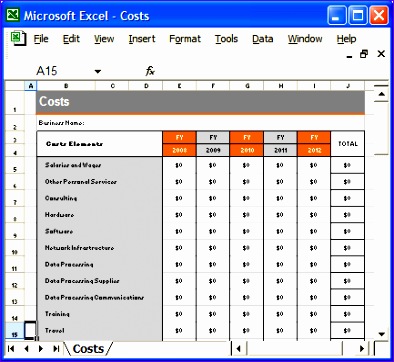Click the fx insert function icon
Viewport: 394px width, 362px height.
tap(150, 71)
